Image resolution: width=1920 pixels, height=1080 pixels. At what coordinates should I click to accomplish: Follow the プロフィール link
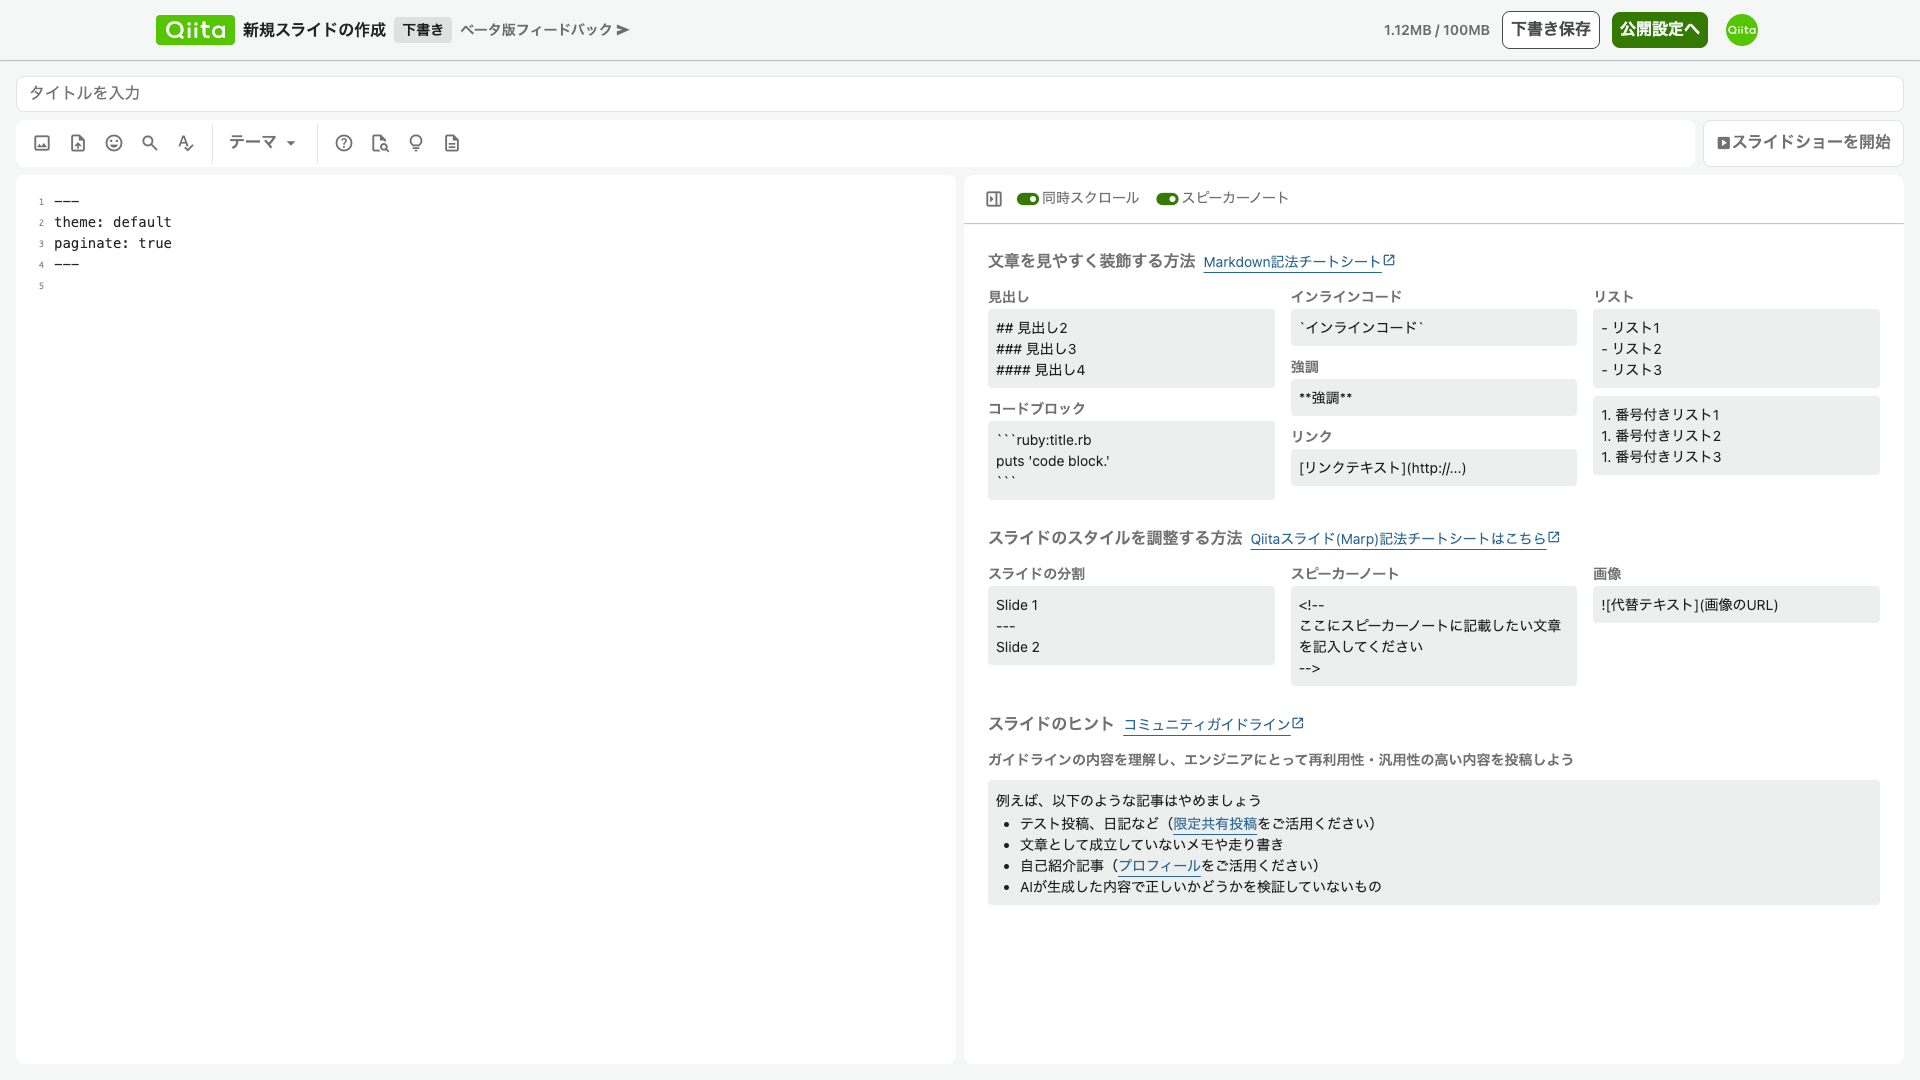click(x=1159, y=866)
